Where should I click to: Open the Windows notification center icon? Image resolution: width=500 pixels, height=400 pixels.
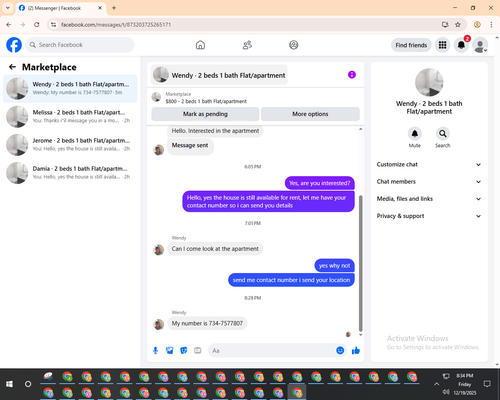487,384
